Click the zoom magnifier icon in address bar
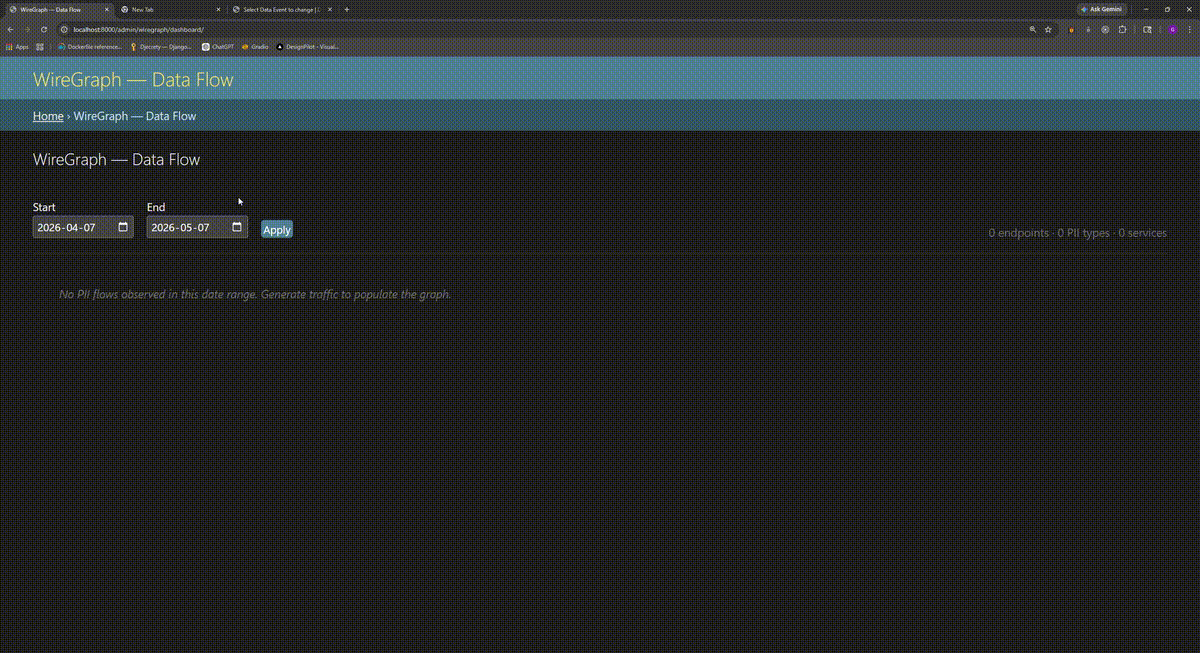 [x=1033, y=30]
